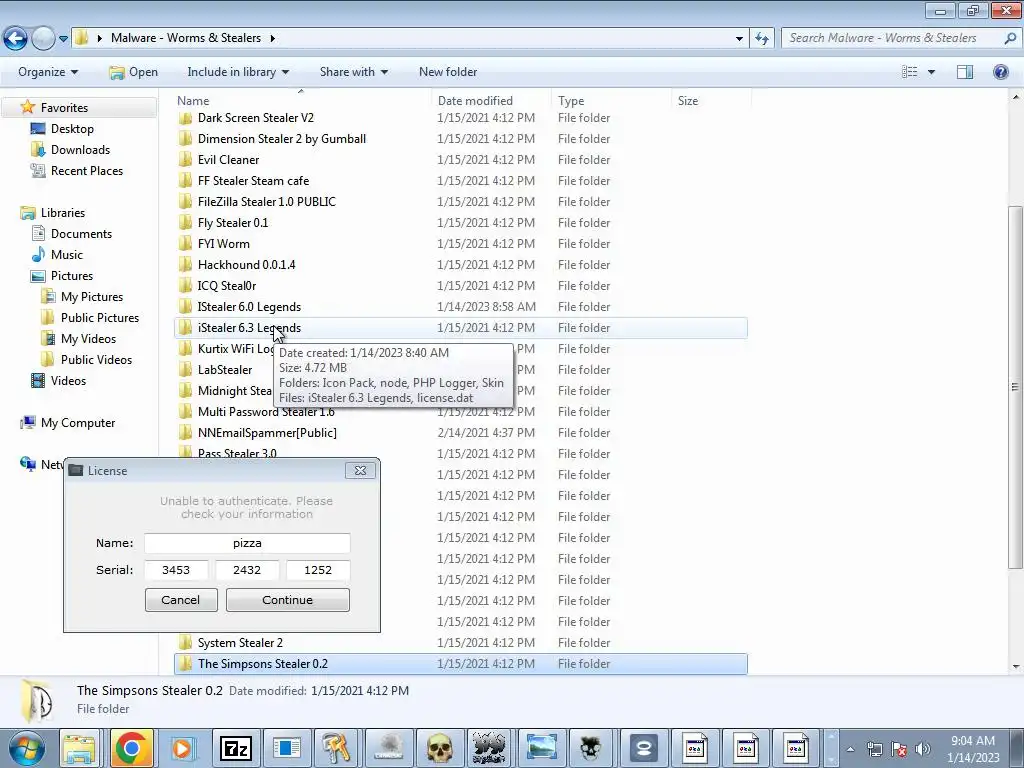The image size is (1024, 768).
Task: Select the FYI Worm folder
Action: click(223, 244)
